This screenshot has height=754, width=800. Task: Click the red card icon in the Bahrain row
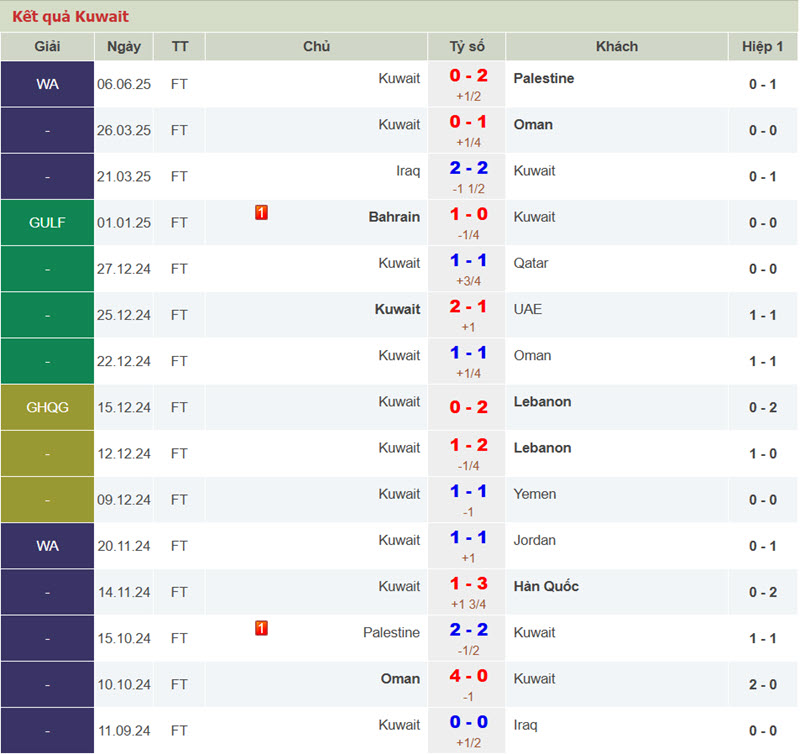pyautogui.click(x=261, y=212)
